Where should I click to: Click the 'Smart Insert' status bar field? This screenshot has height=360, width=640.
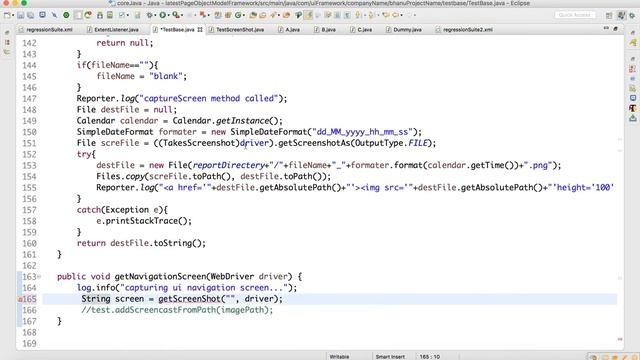point(390,357)
